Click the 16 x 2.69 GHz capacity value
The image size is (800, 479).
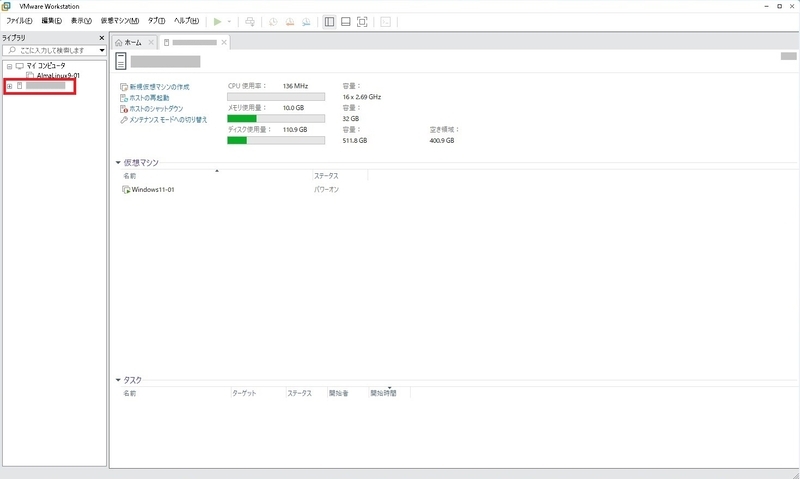click(362, 97)
